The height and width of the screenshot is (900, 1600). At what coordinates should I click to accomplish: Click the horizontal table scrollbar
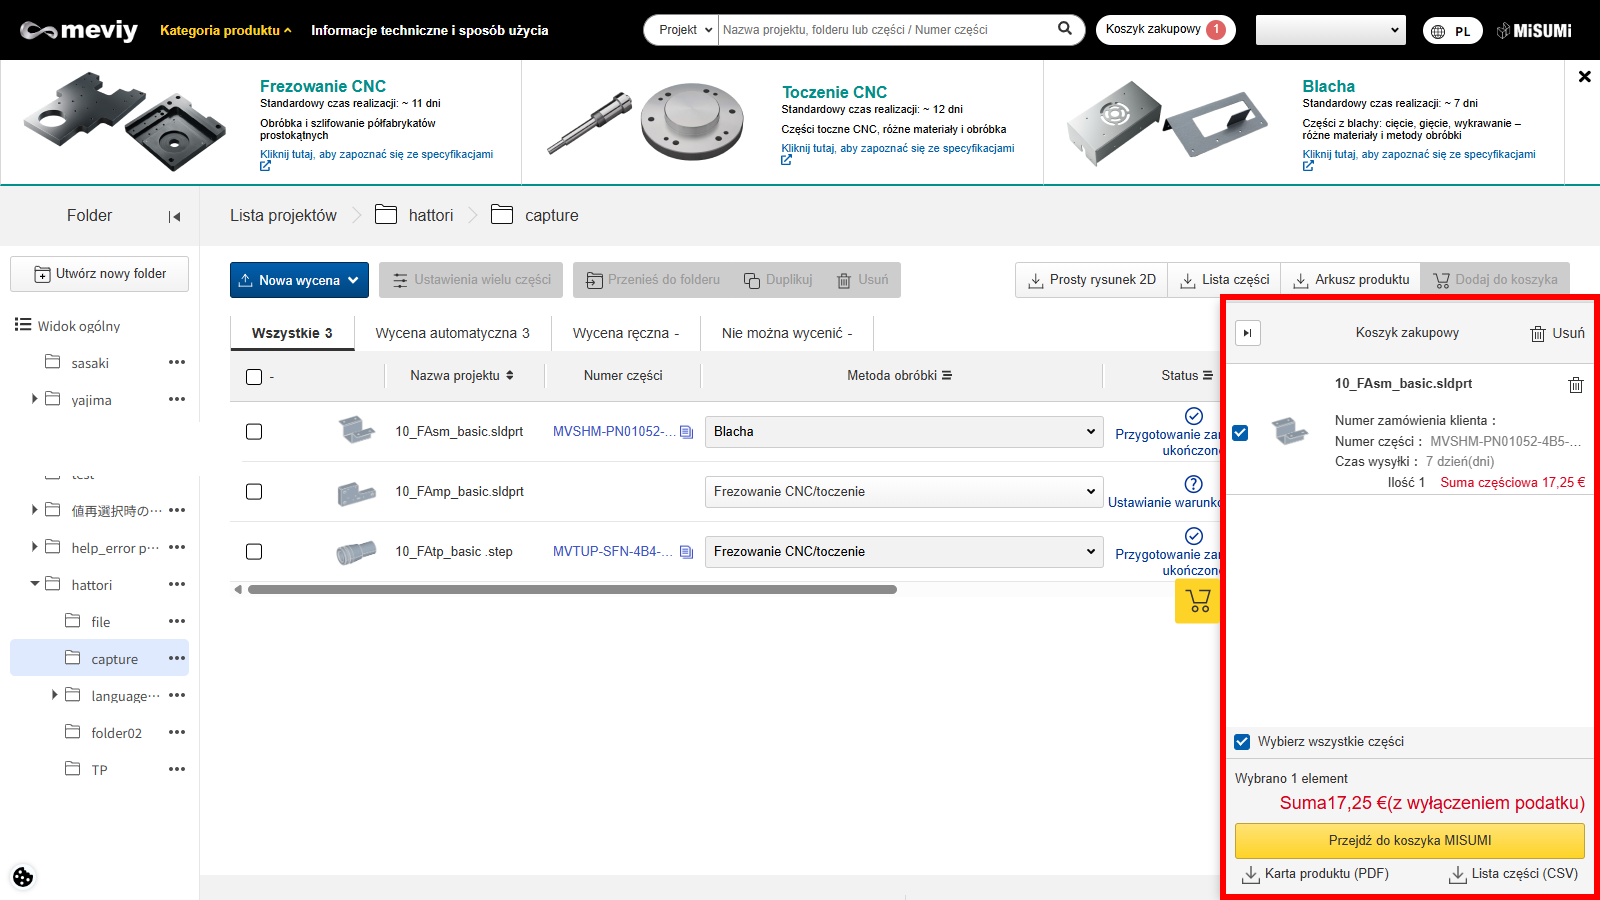(572, 590)
